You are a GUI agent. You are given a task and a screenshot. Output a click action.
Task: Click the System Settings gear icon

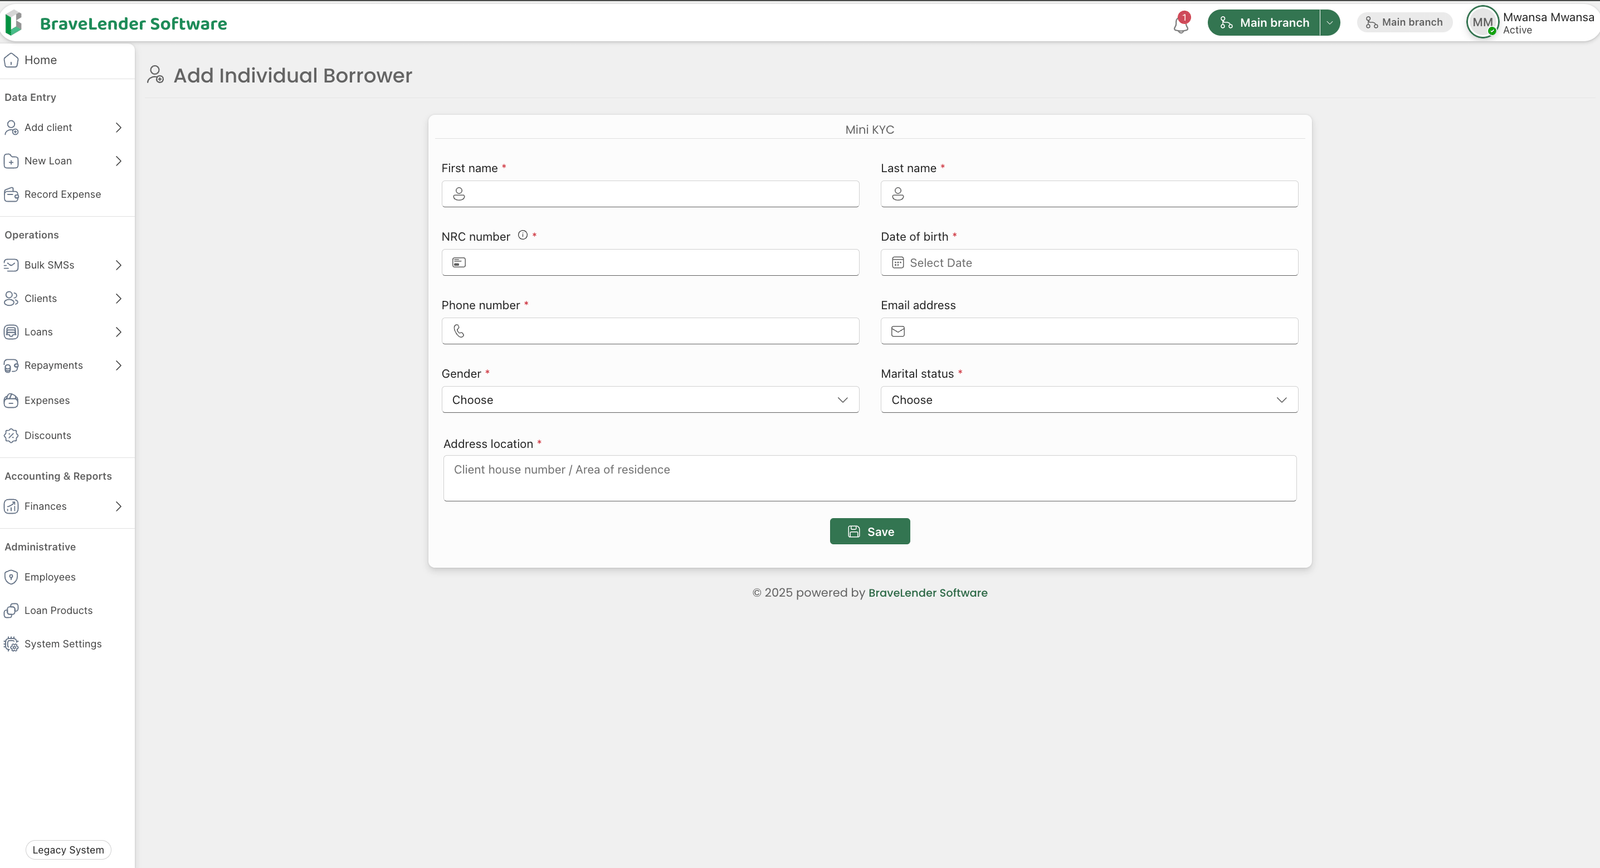[x=11, y=645]
